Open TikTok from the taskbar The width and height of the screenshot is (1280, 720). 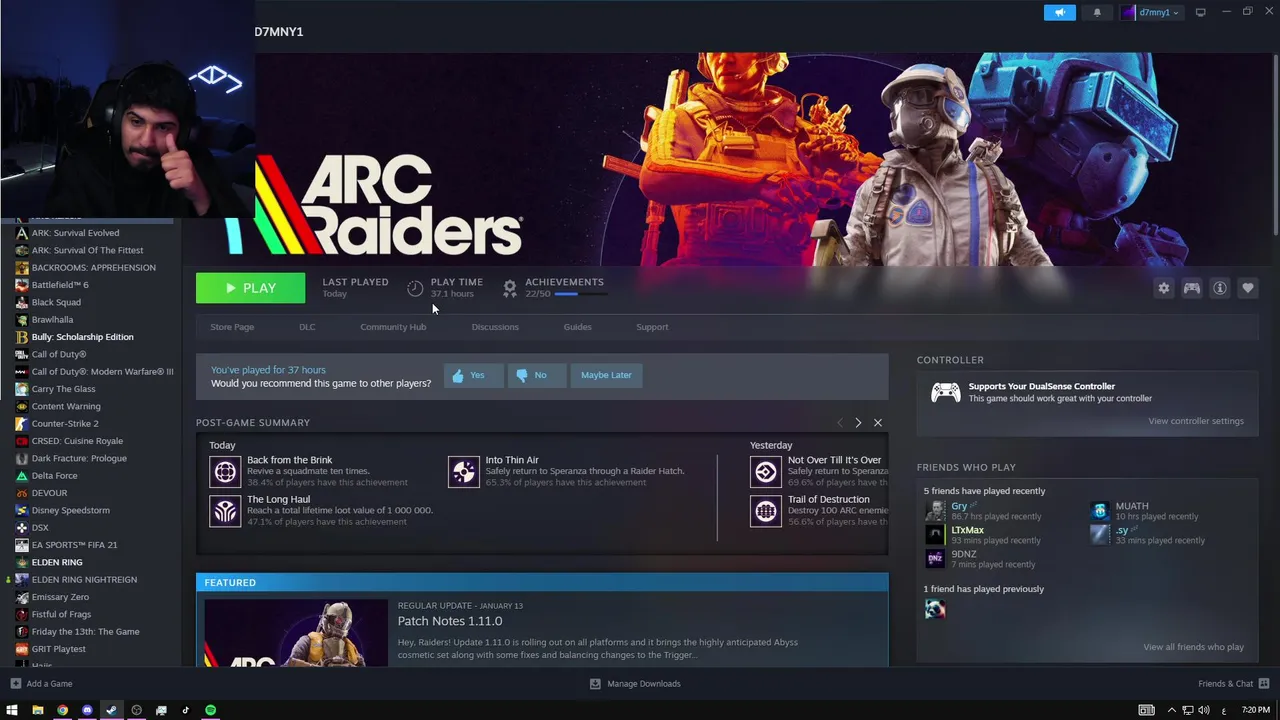click(x=185, y=710)
